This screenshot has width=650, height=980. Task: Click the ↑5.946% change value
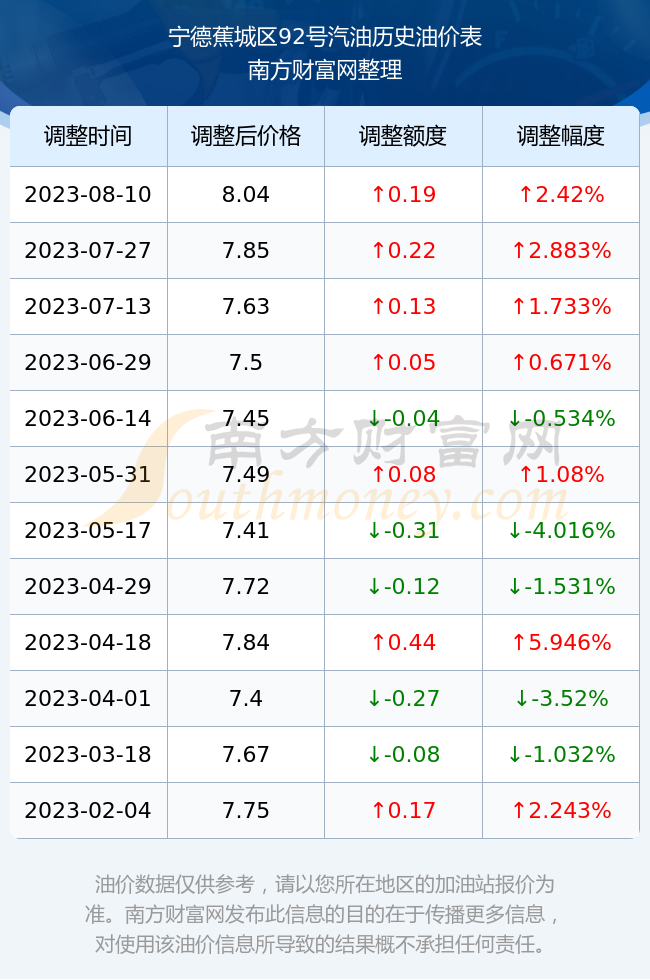561,642
